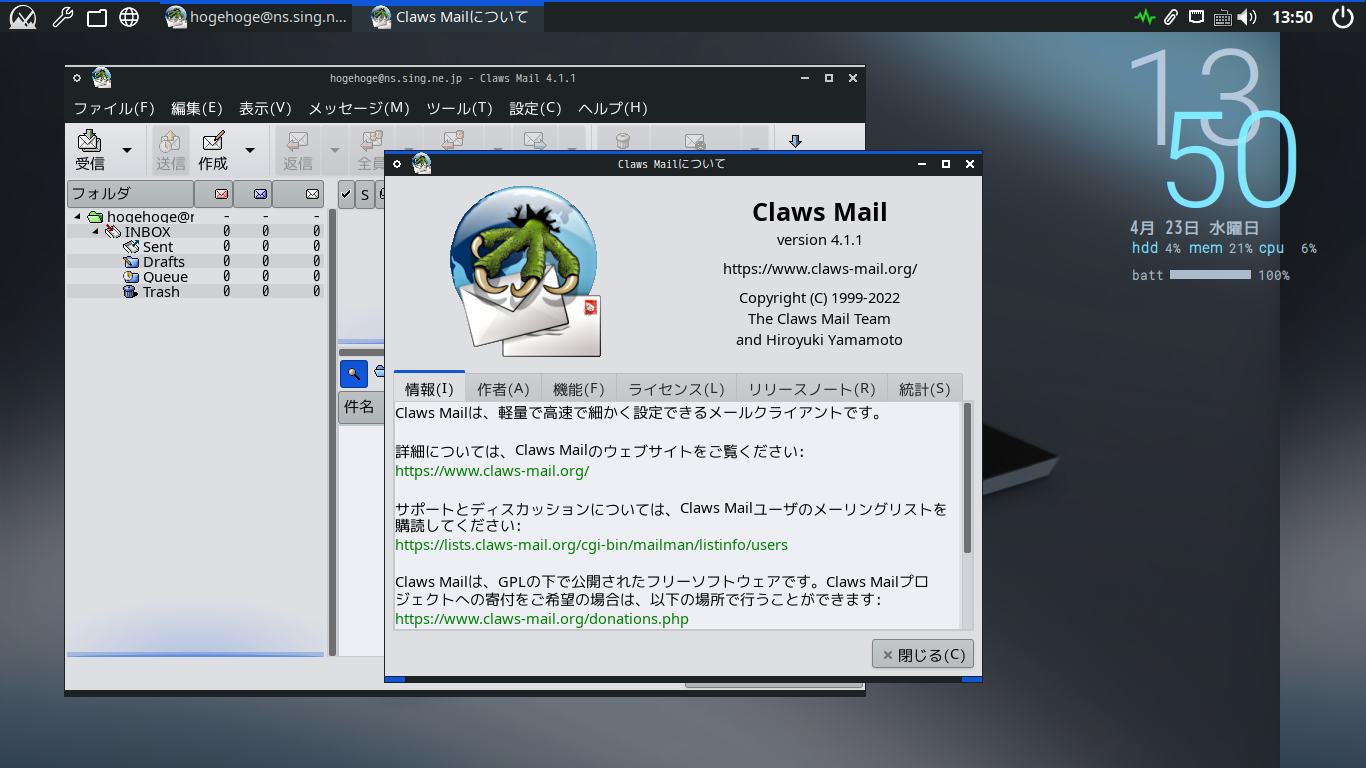1366x768 pixels.
Task: Click the power button in the panel
Action: pyautogui.click(x=1343, y=17)
